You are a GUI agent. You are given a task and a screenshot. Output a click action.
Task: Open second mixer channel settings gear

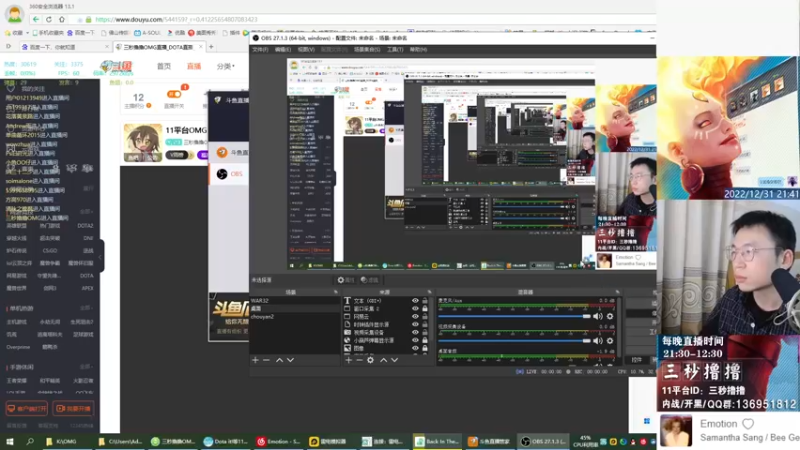[x=610, y=341]
